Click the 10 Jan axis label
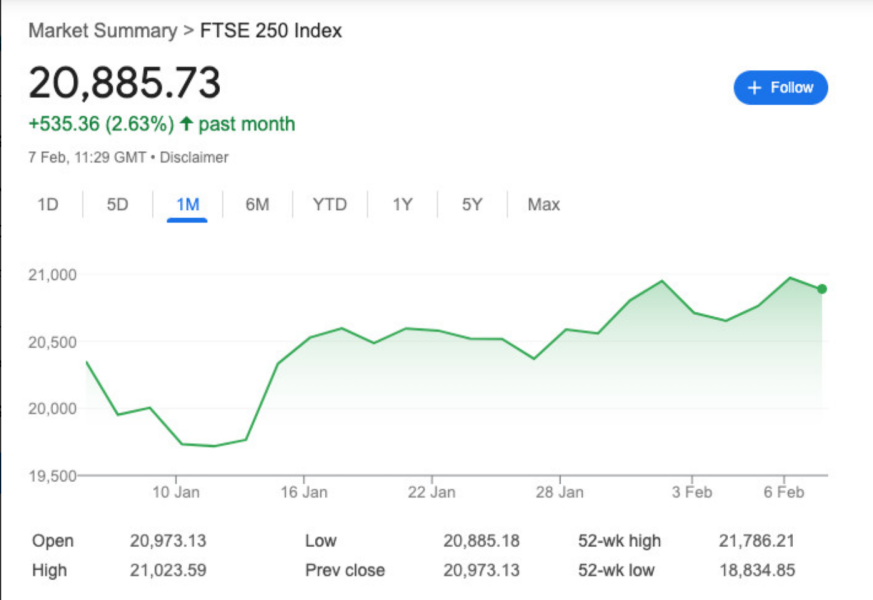Viewport: 873px width, 600px height. coord(176,492)
